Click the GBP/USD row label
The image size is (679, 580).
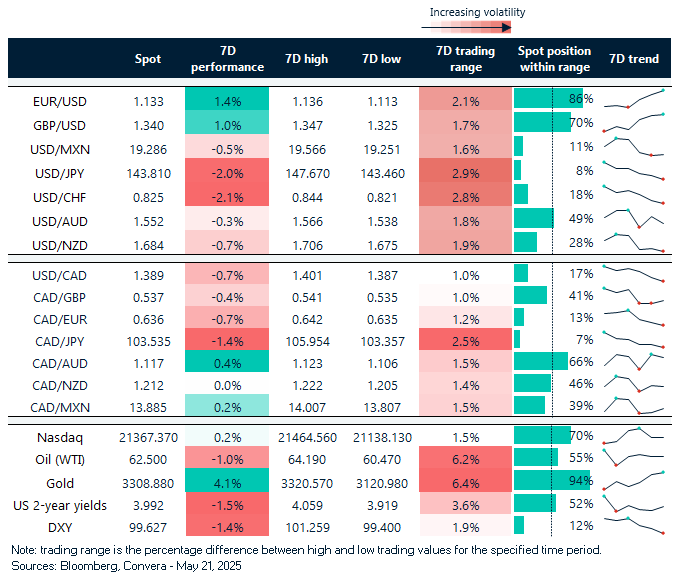click(61, 123)
